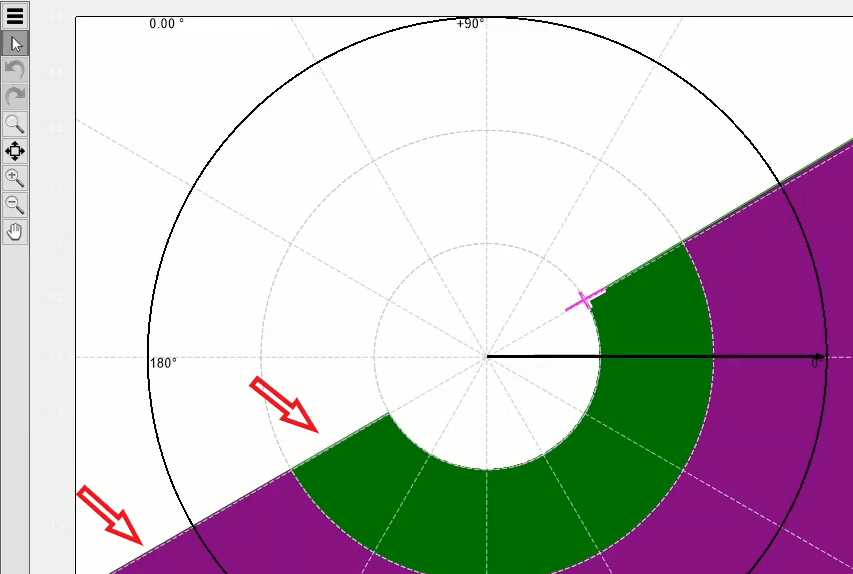The height and width of the screenshot is (574, 853).
Task: Select the arrow pointer tool
Action: [x=15, y=43]
